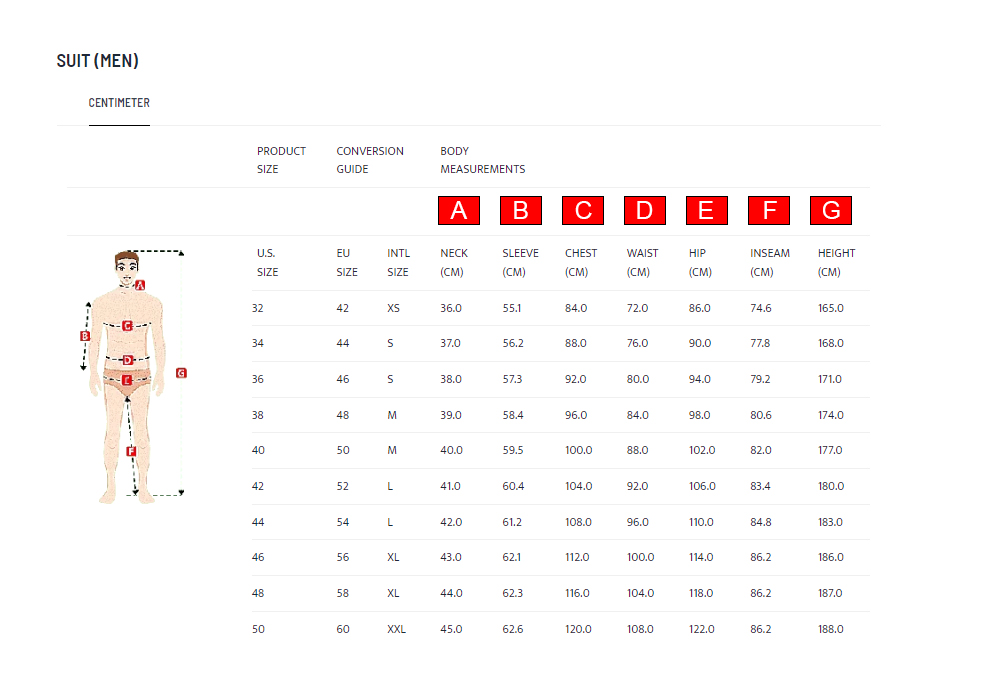Screen dimensions: 1000x700
Task: Click height value 188.0
Action: 831,629
